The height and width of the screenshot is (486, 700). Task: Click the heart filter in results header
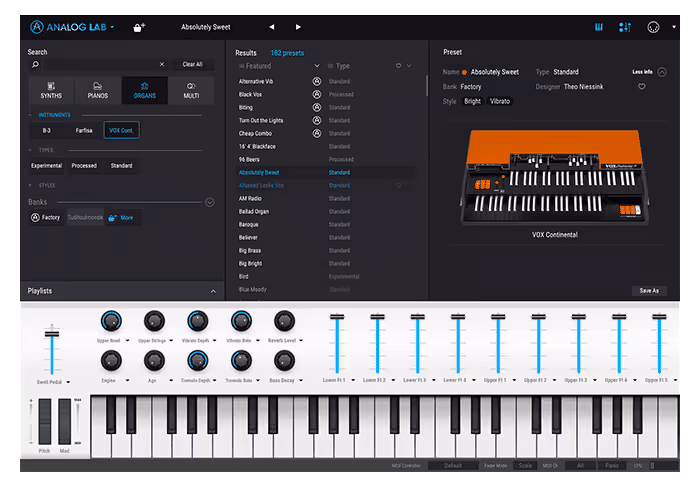398,66
